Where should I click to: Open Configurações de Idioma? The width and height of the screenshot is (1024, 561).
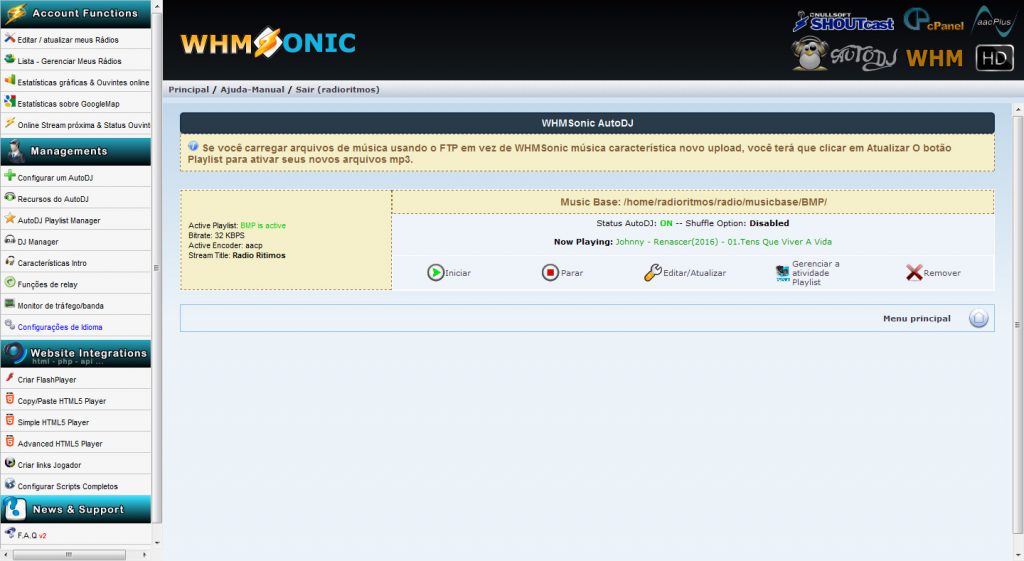59,327
